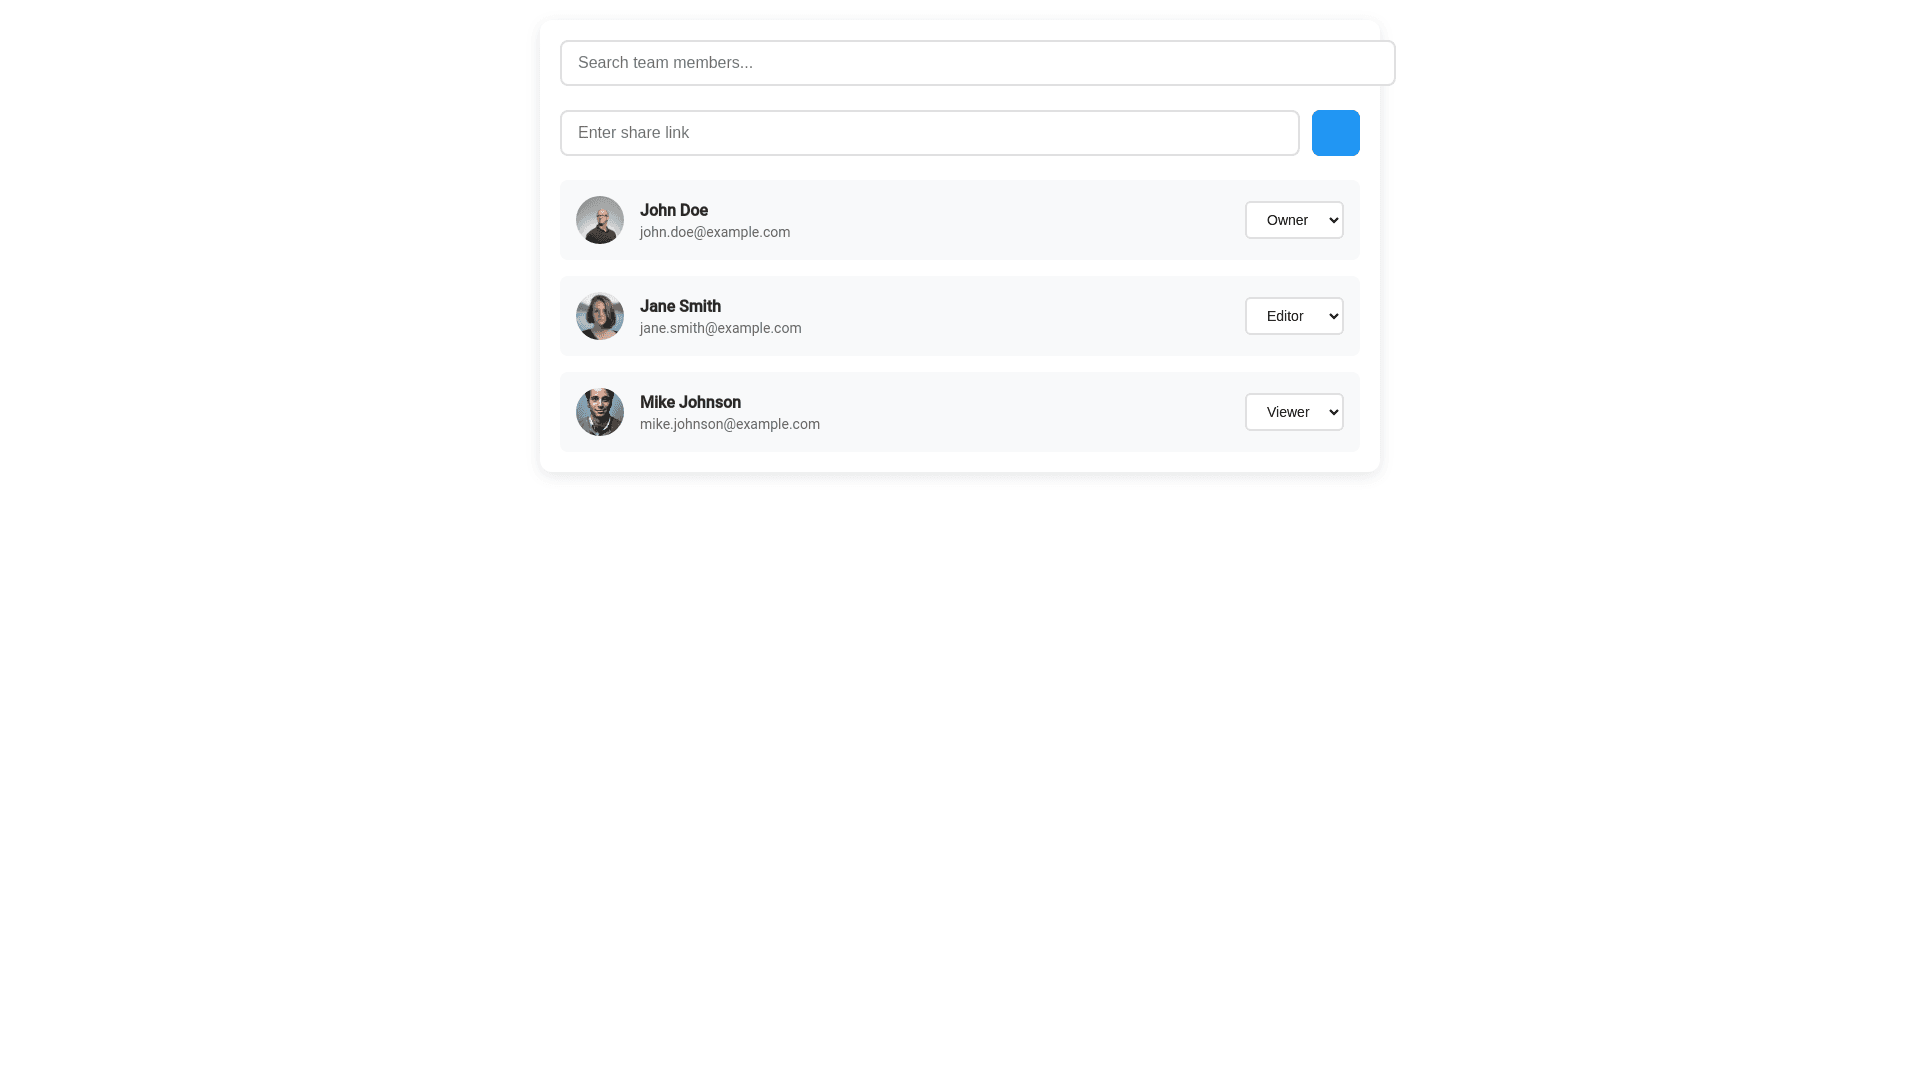Select John Doe's member row
This screenshot has height=1080, width=1920.
click(x=960, y=219)
